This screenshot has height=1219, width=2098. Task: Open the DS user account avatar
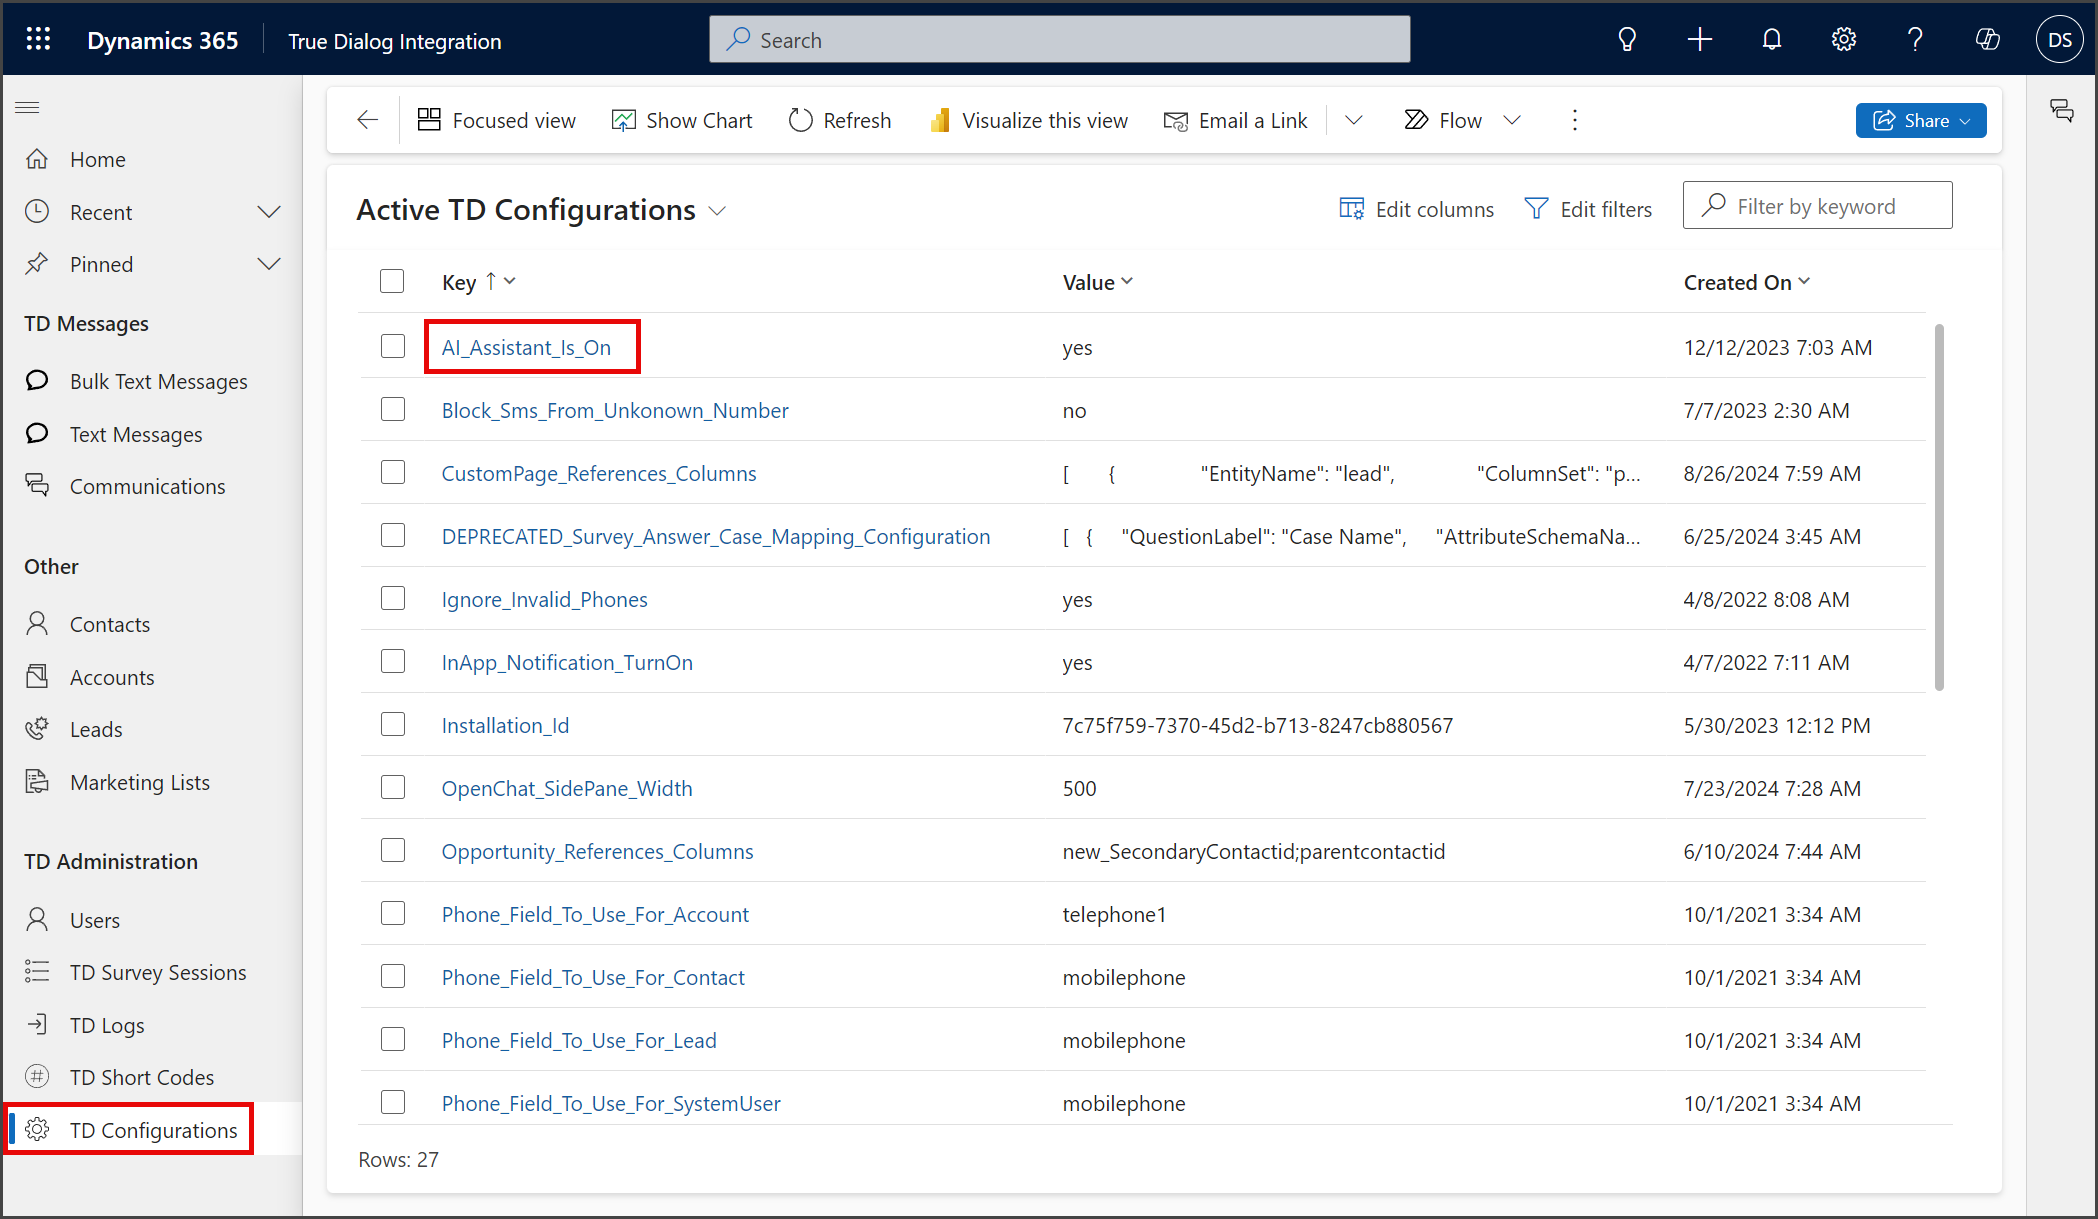click(x=2060, y=40)
